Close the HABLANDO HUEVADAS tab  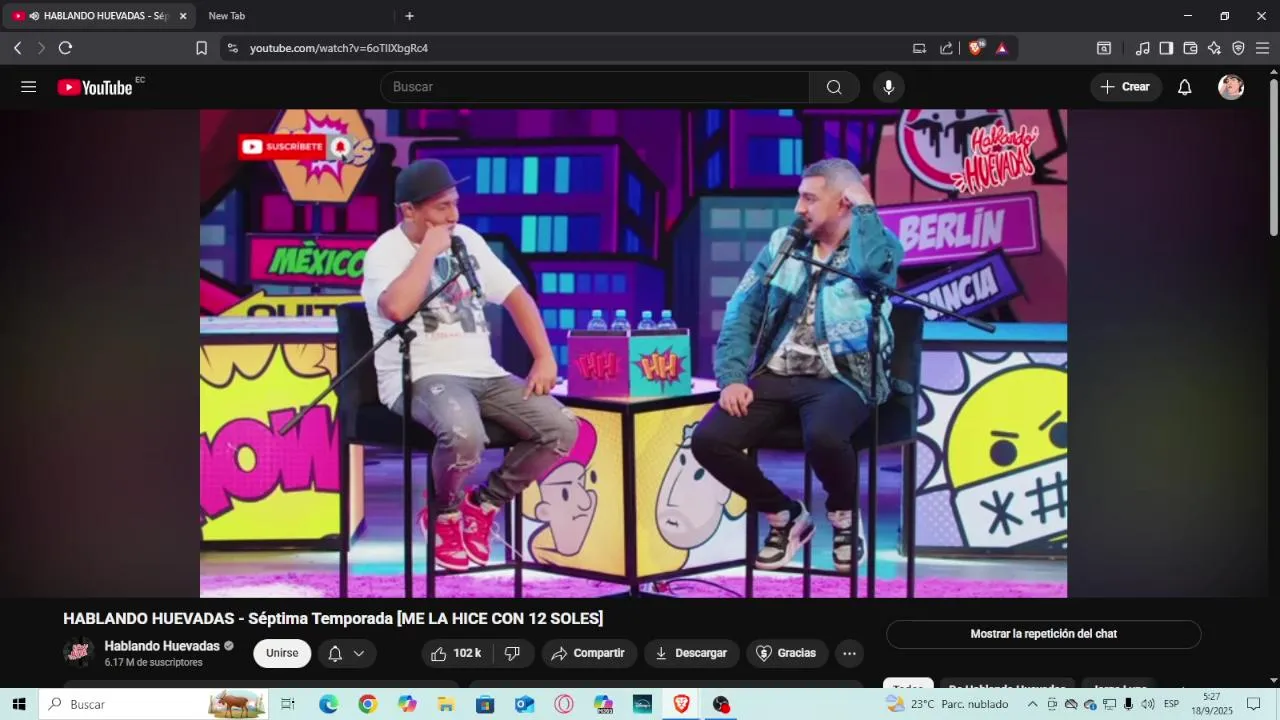click(x=183, y=16)
